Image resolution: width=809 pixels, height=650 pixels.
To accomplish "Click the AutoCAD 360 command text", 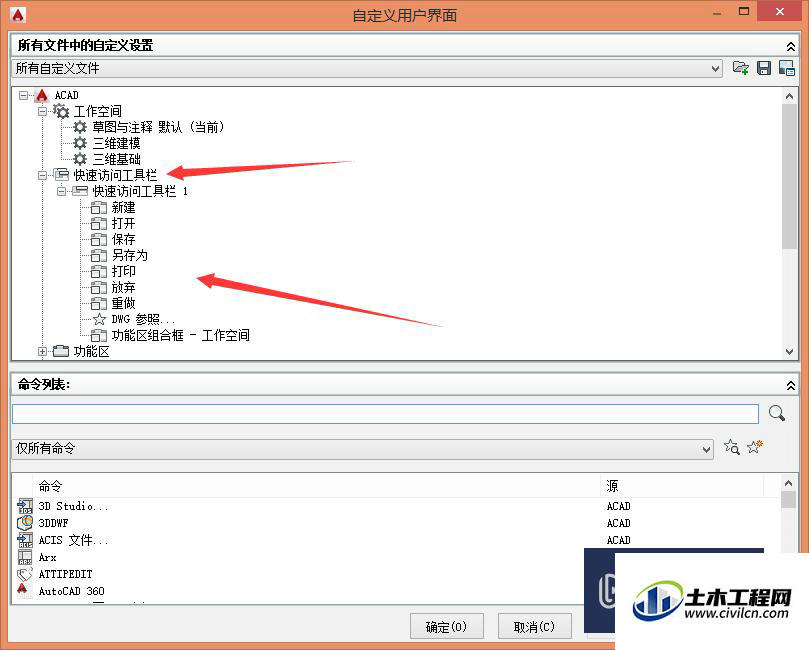I will point(72,591).
